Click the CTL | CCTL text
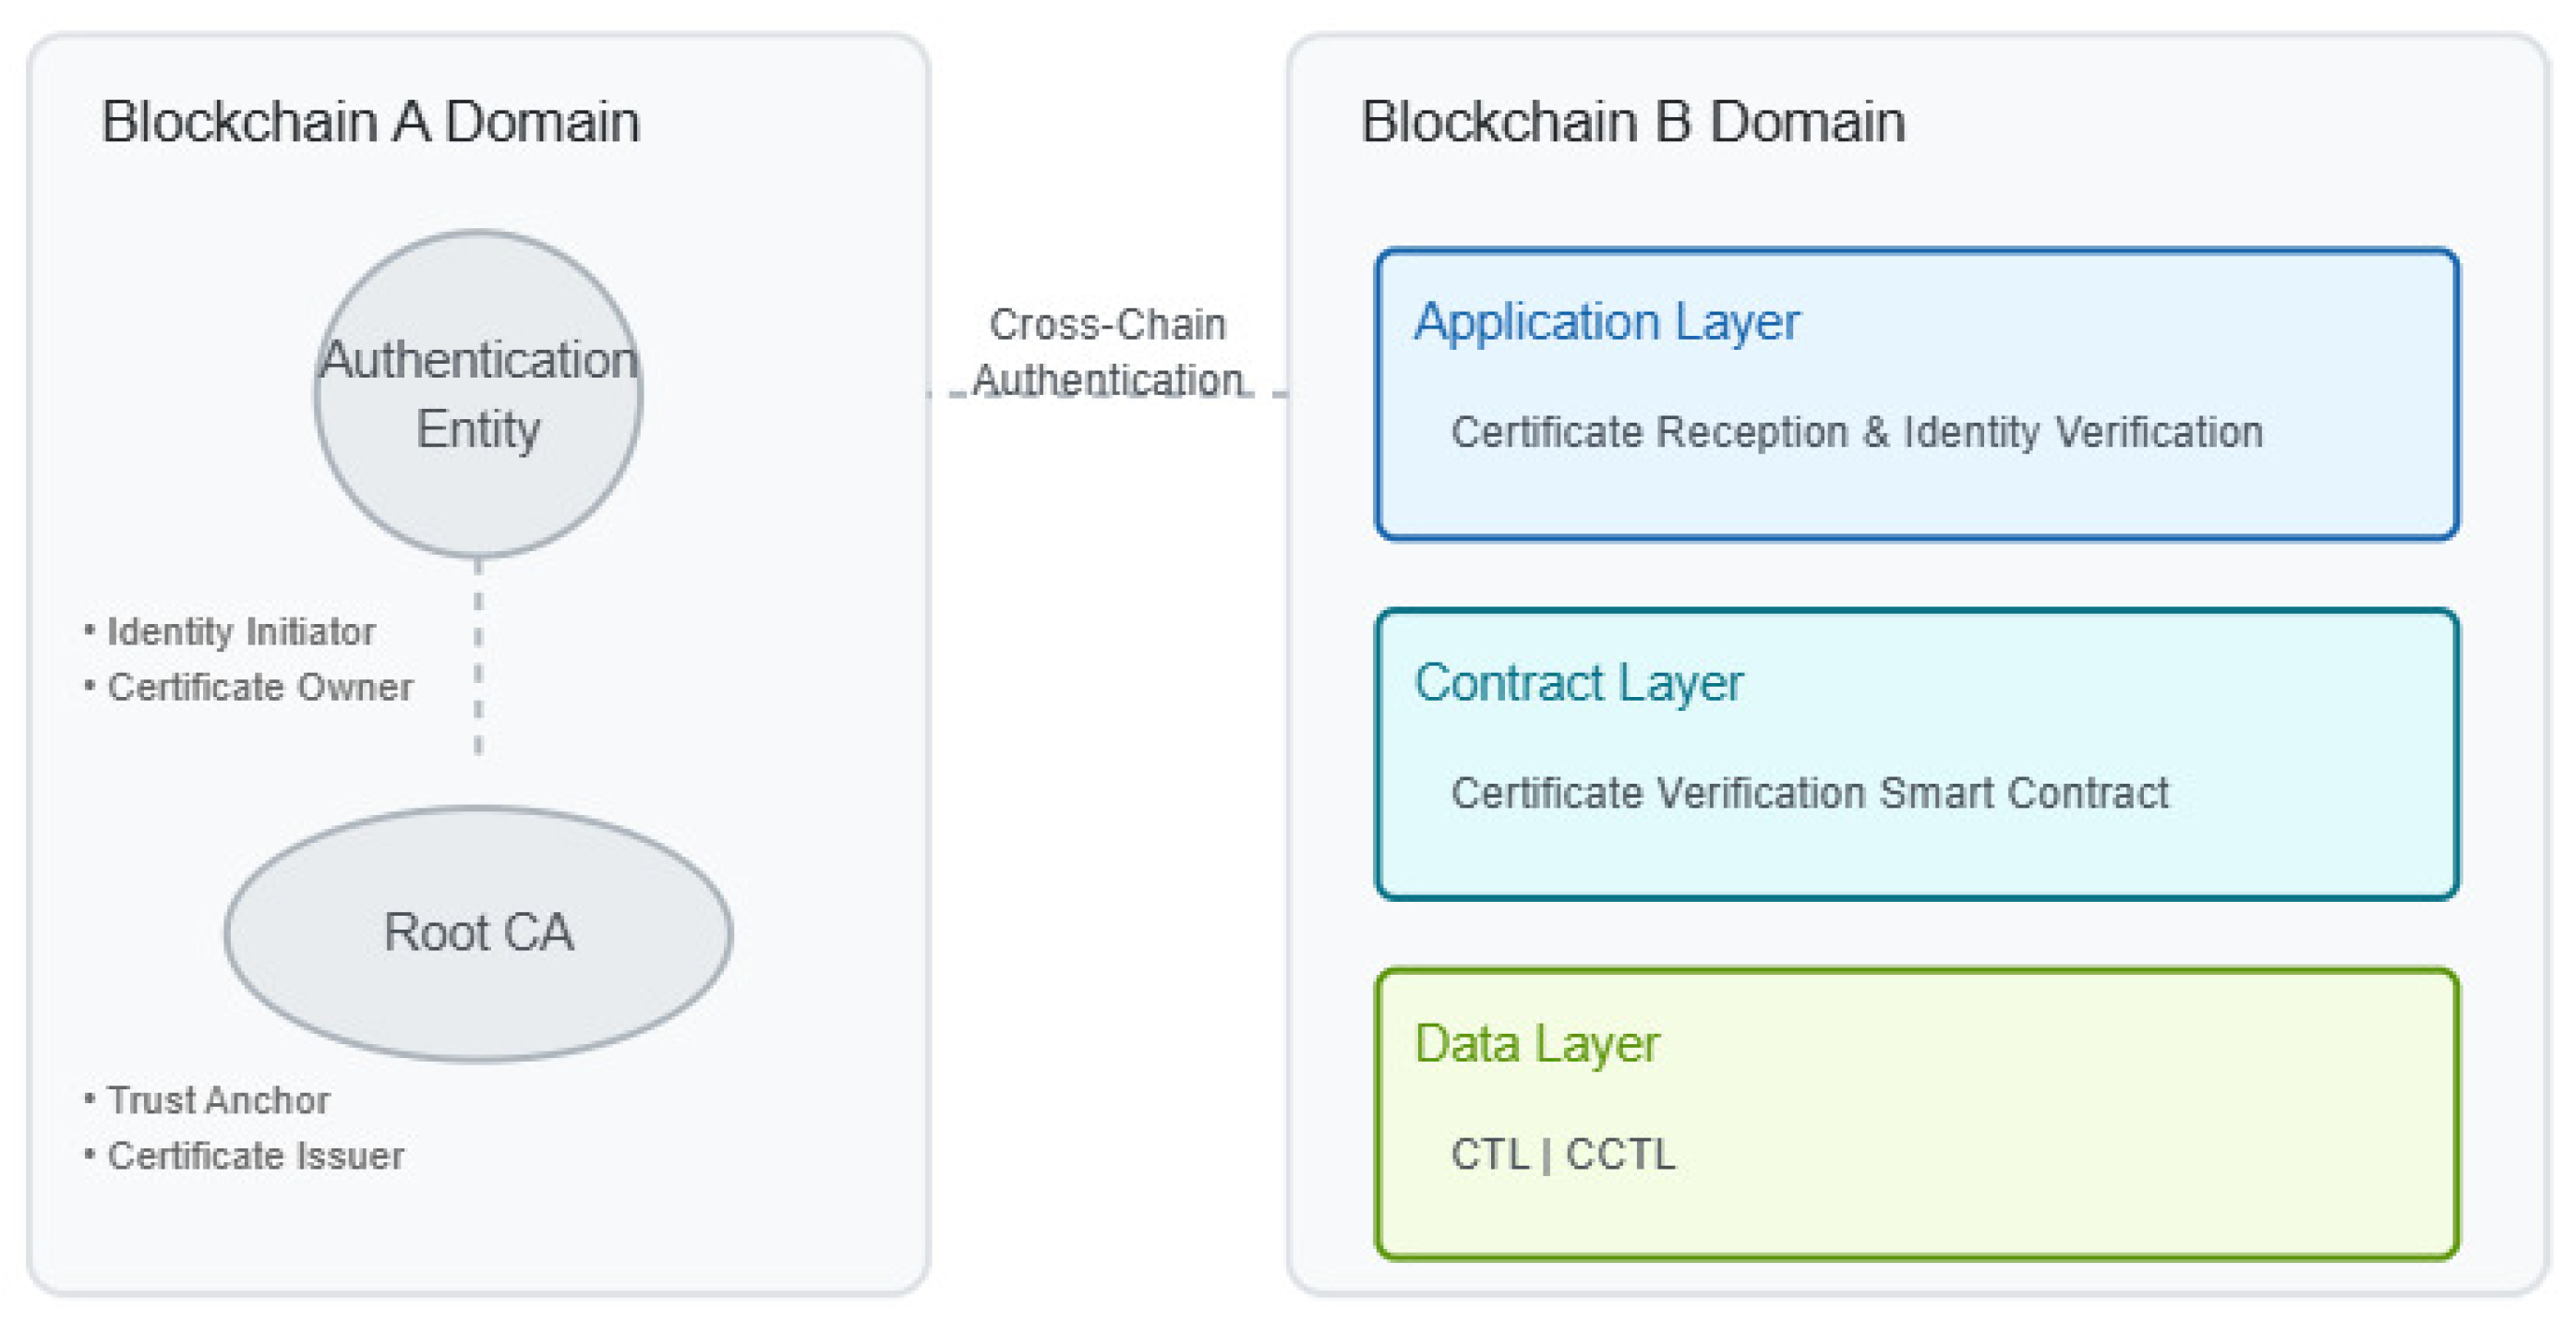The width and height of the screenshot is (2576, 1321). [x=1562, y=1155]
